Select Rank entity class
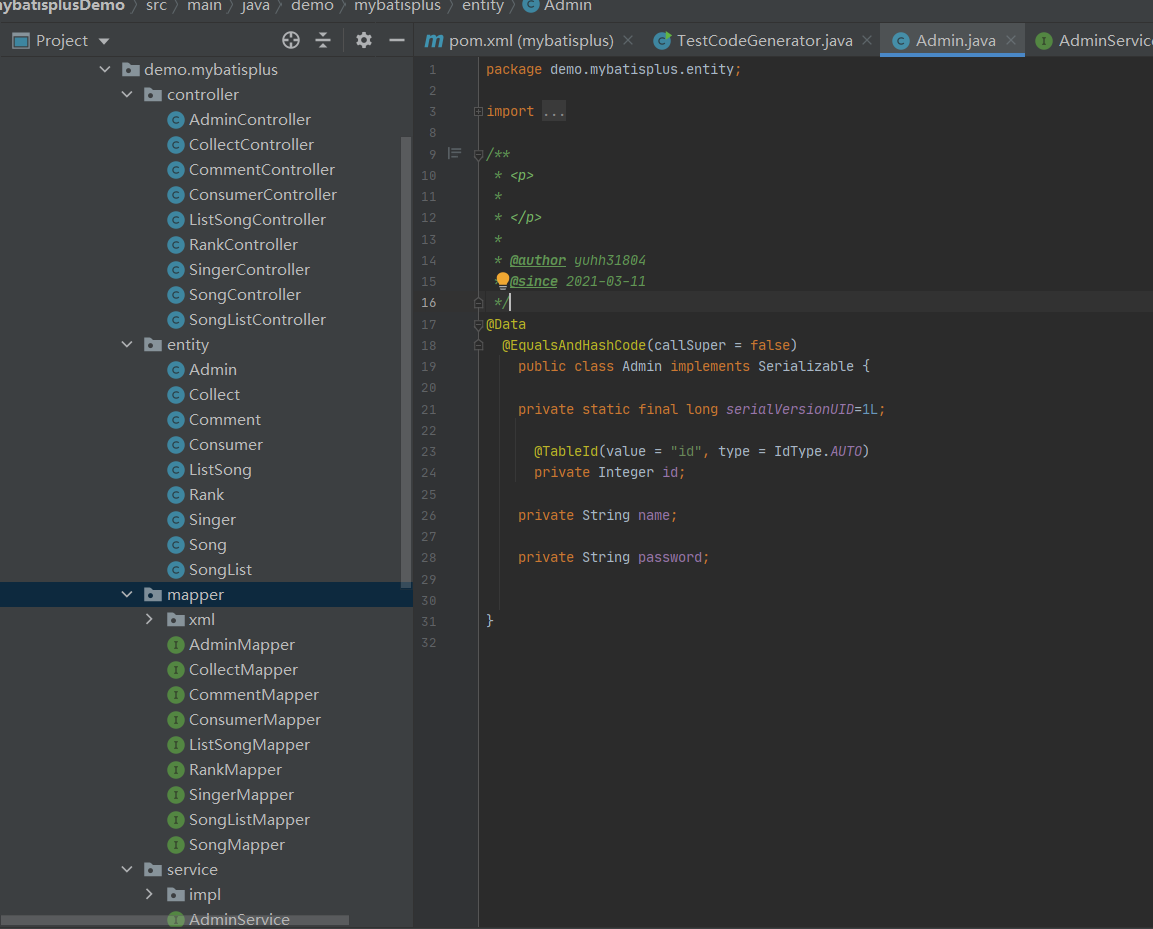The image size is (1153, 929). [x=206, y=494]
